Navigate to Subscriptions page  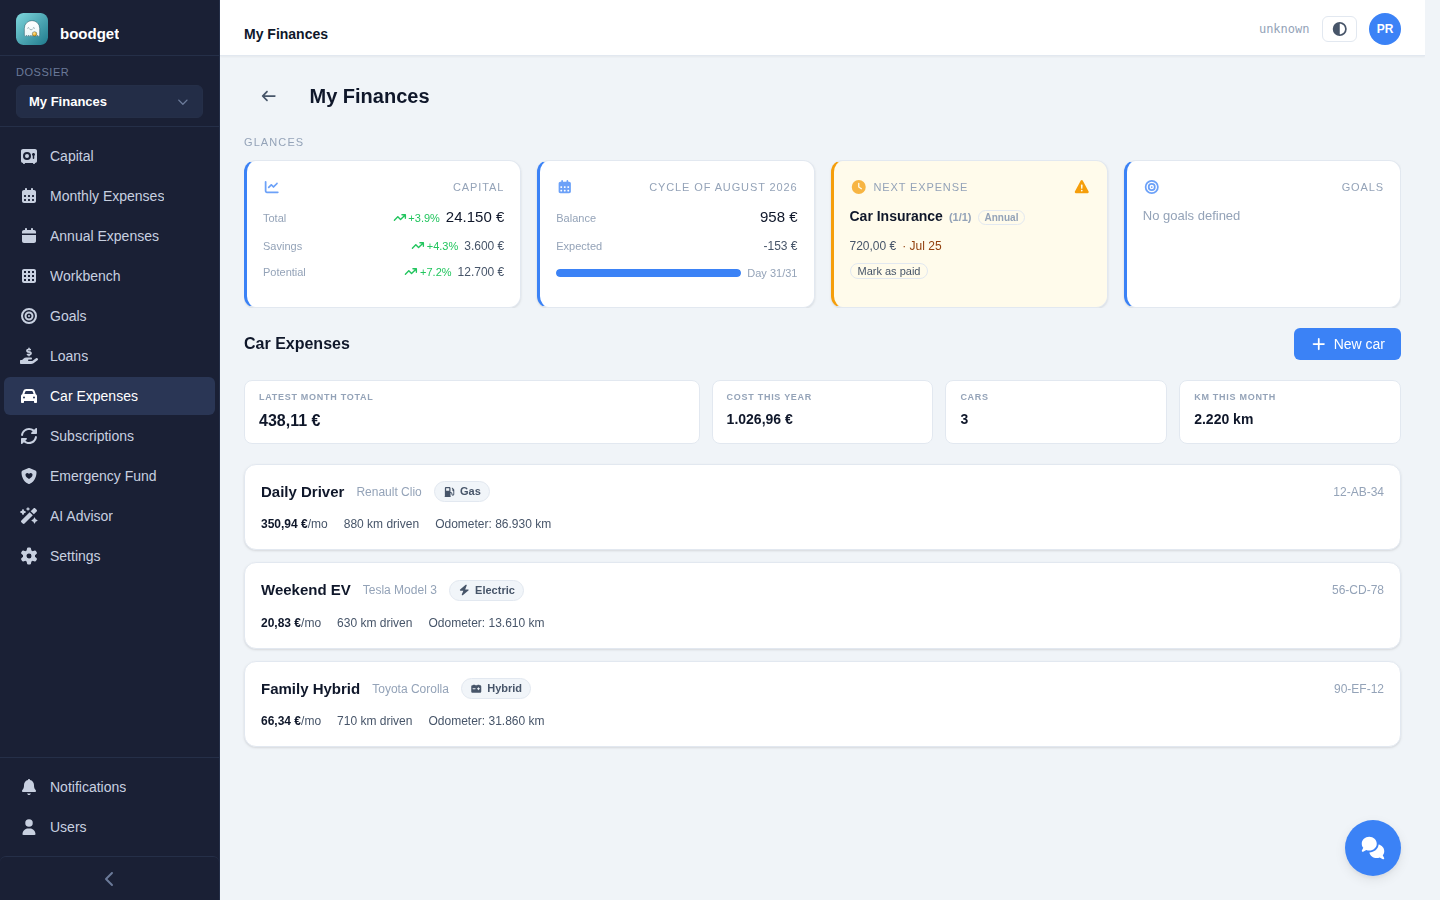tap(109, 436)
